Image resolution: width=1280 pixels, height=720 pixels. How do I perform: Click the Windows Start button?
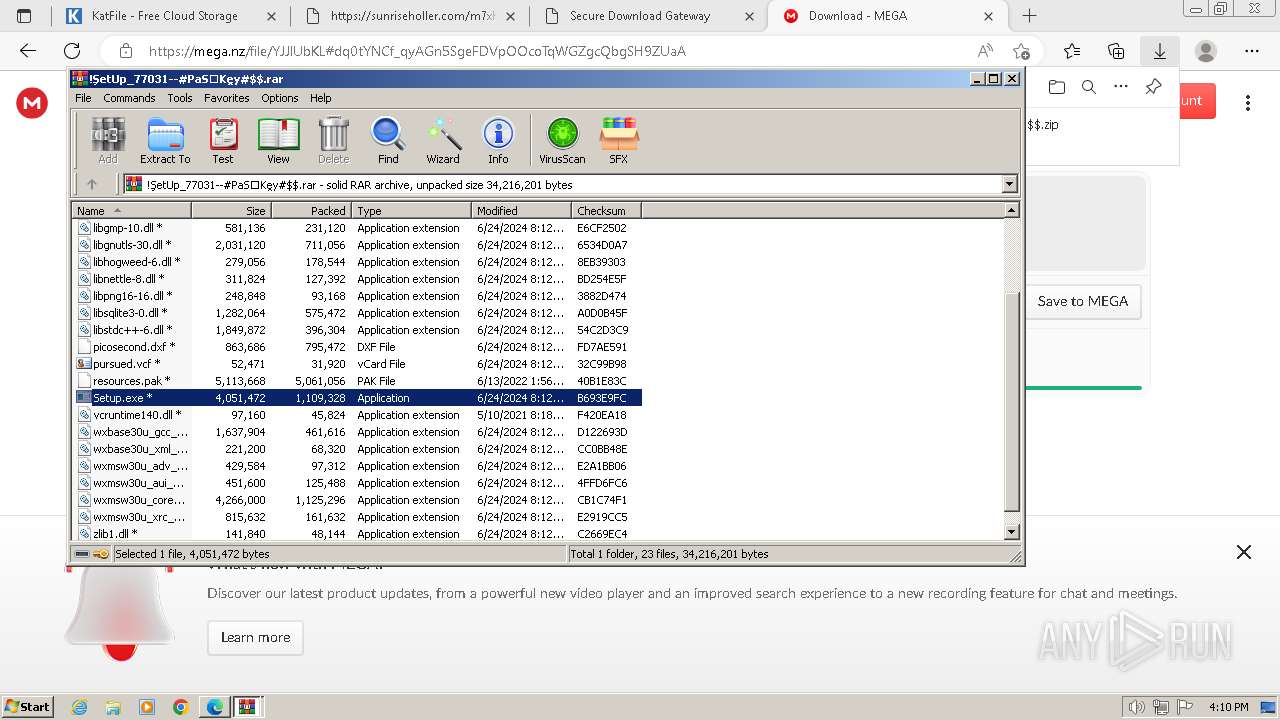pos(28,707)
